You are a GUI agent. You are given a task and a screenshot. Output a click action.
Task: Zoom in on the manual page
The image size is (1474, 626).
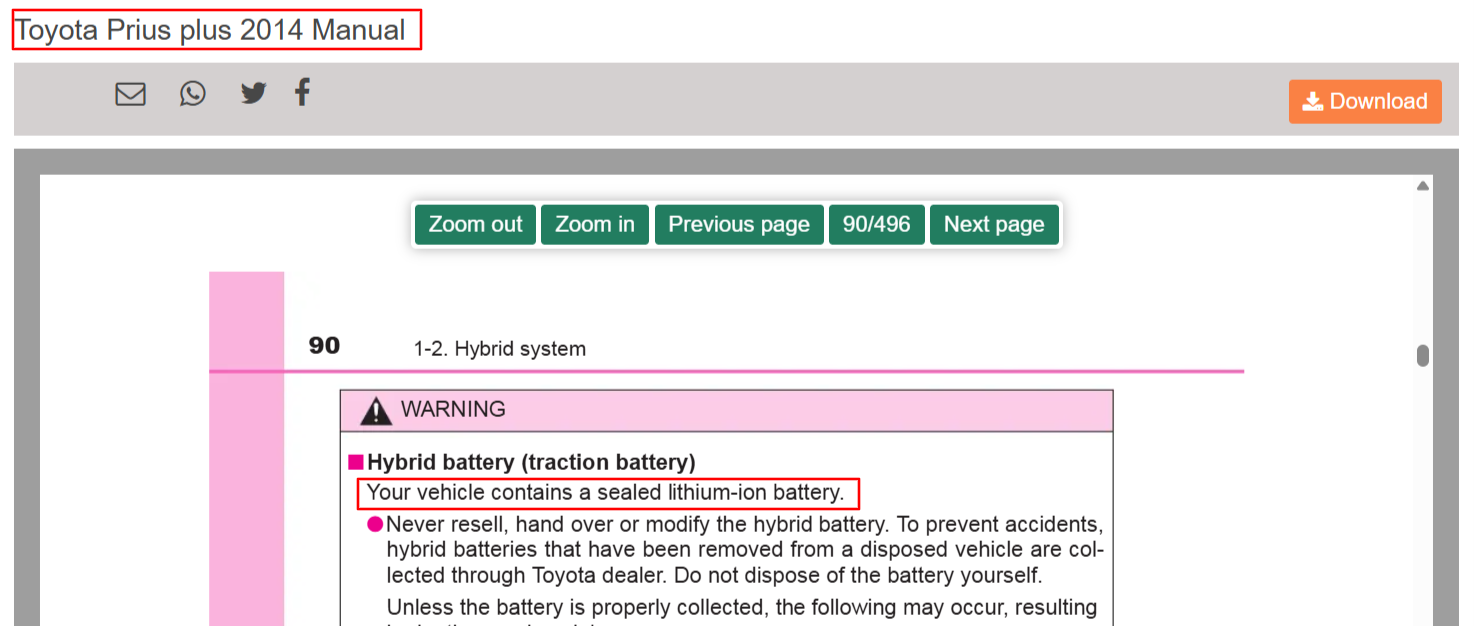tap(595, 225)
